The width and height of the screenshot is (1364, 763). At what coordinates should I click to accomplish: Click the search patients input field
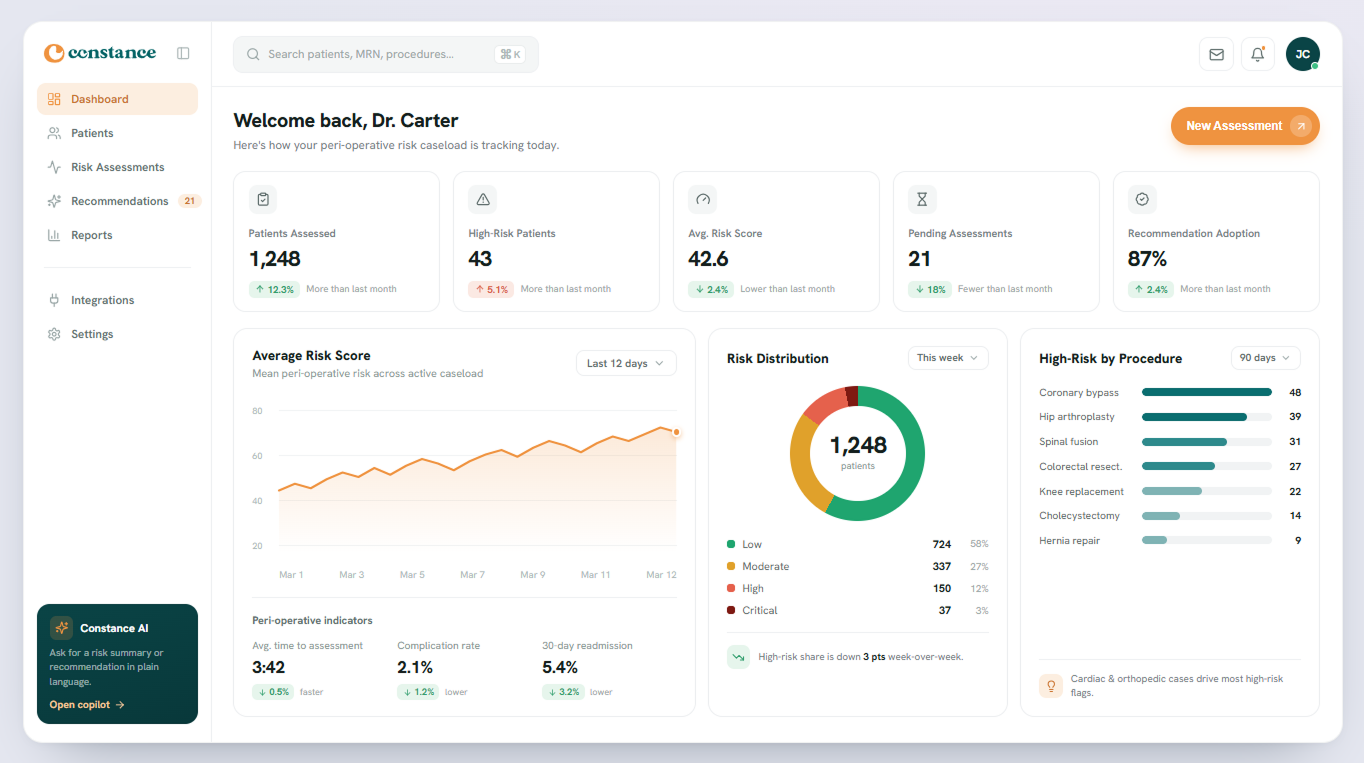[x=386, y=54]
